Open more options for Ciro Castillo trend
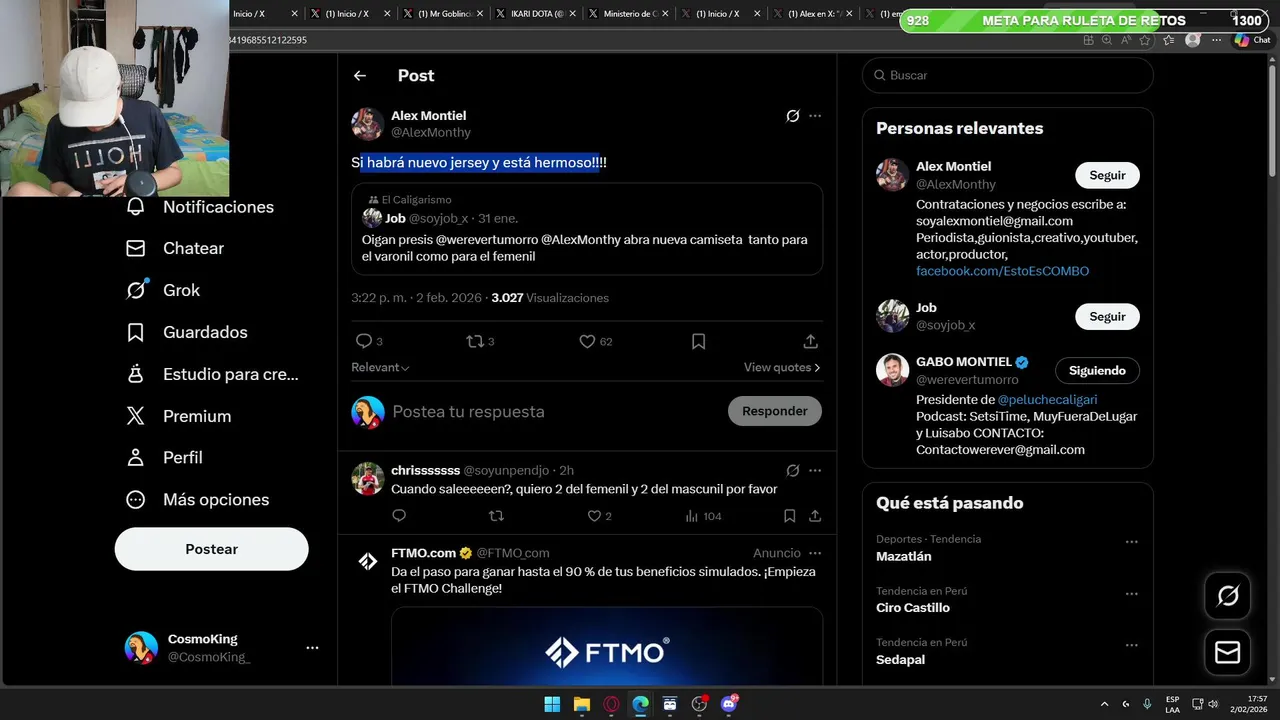 tap(1132, 594)
